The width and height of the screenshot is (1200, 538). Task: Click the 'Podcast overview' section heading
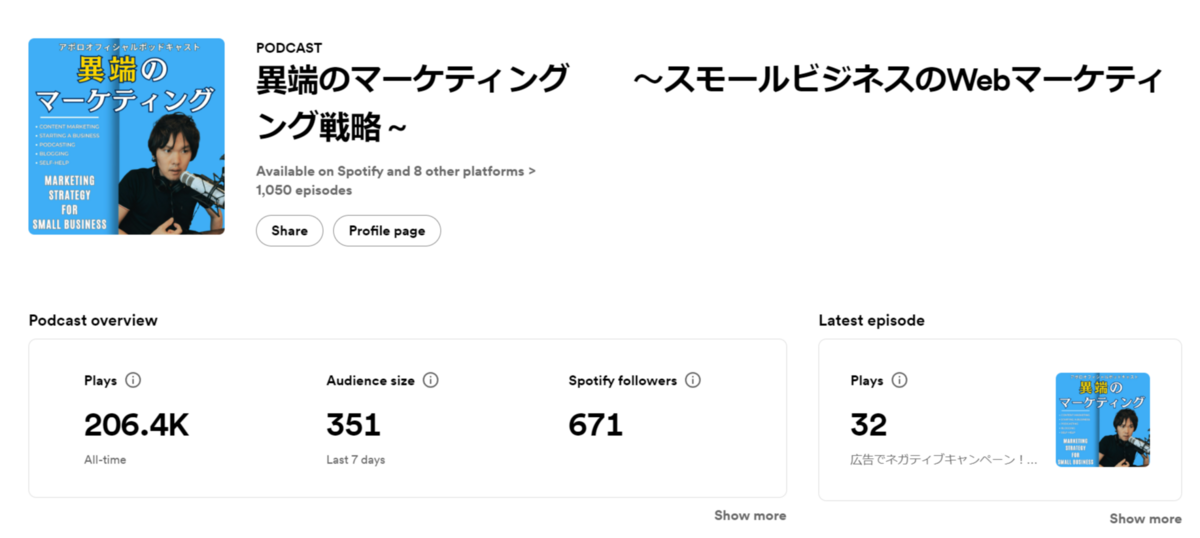(93, 321)
